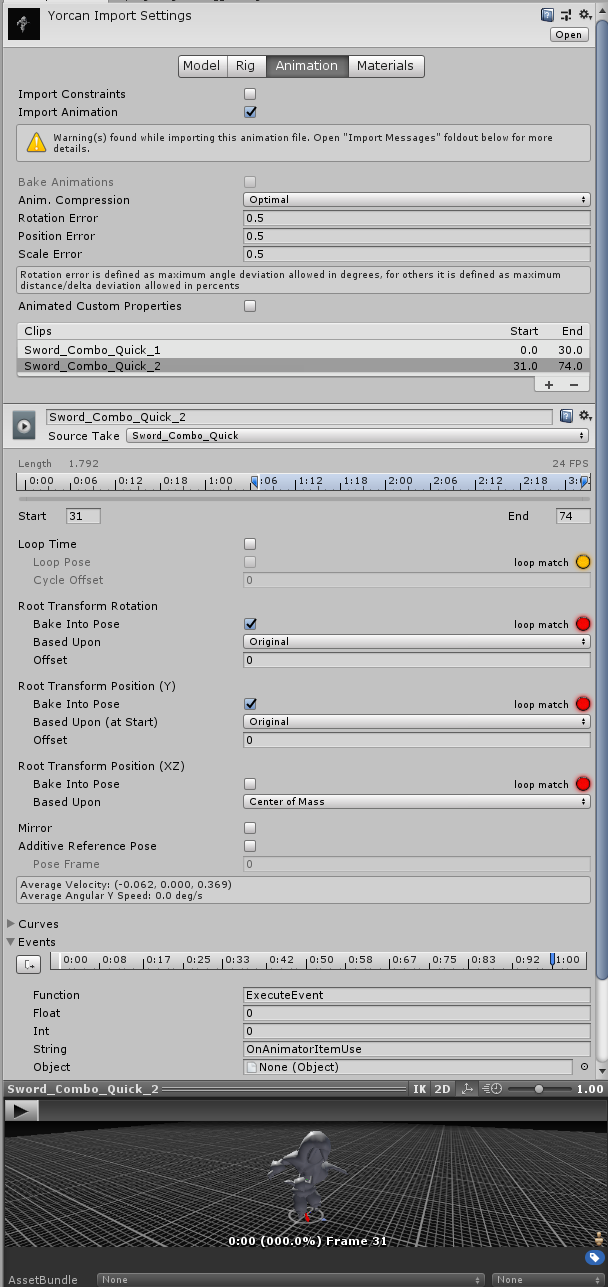608x1287 pixels.
Task: Uncheck the Import Animation checkbox
Action: point(250,112)
